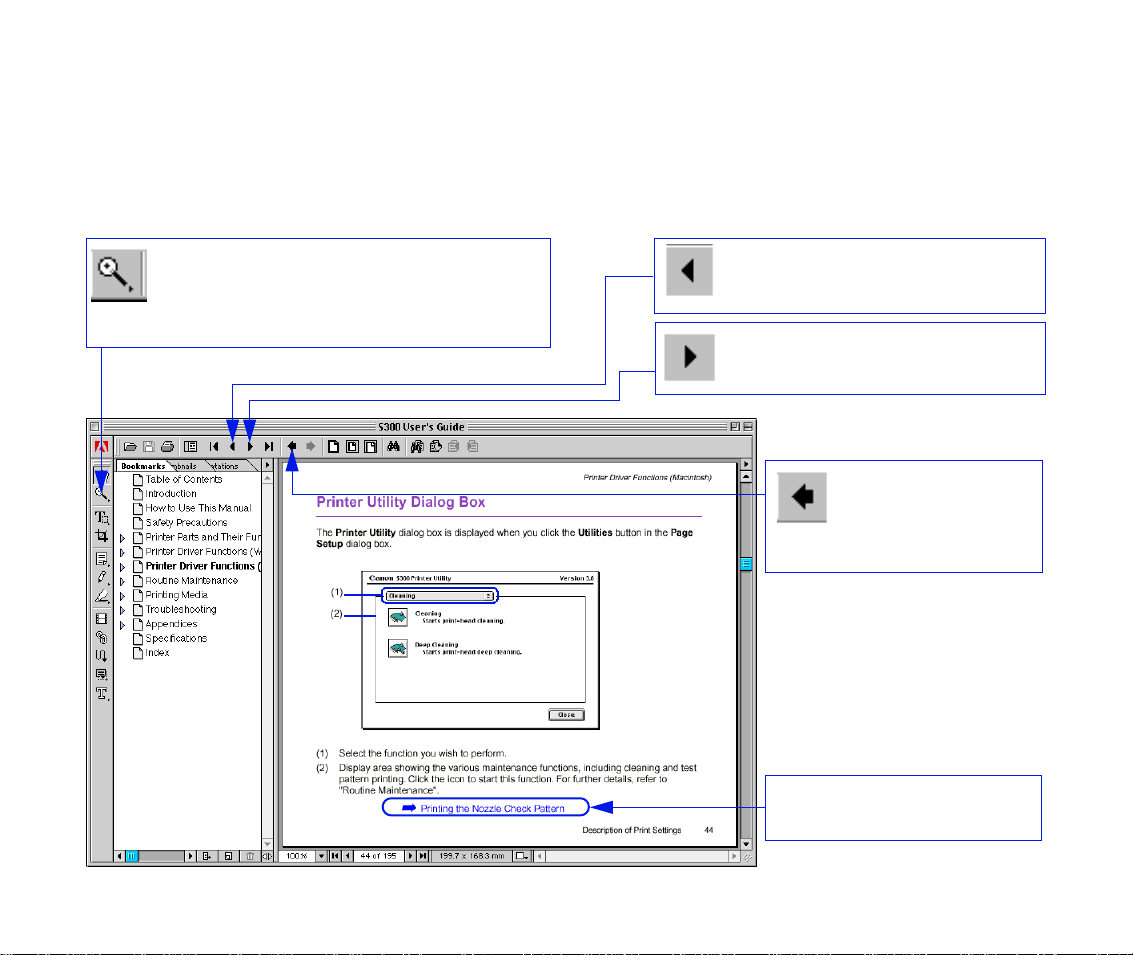
Task: Click previous page arrow in status bar
Action: pyautogui.click(x=348, y=856)
